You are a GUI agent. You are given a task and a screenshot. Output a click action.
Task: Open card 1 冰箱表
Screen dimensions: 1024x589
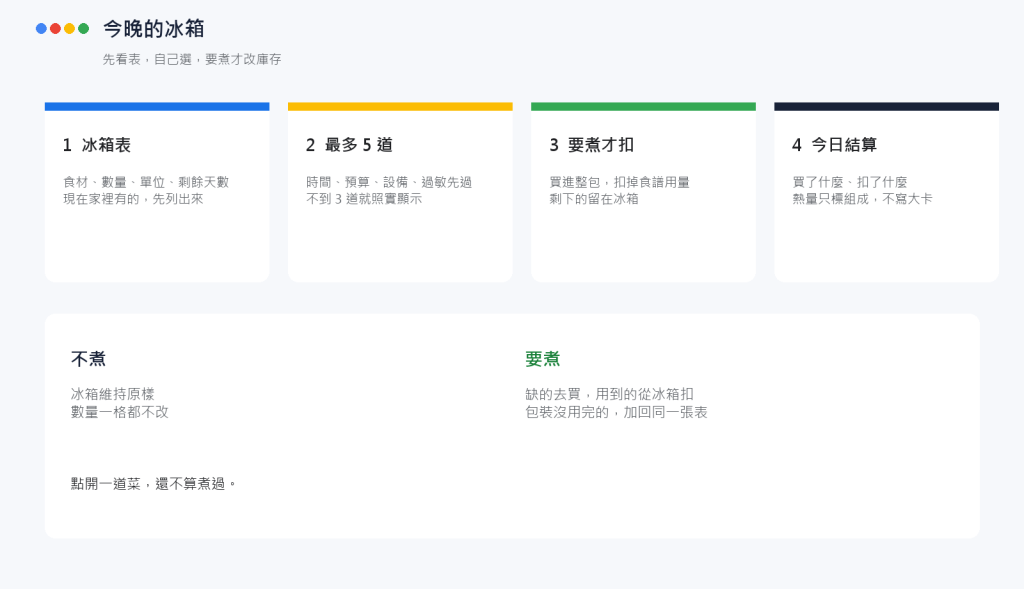157,192
